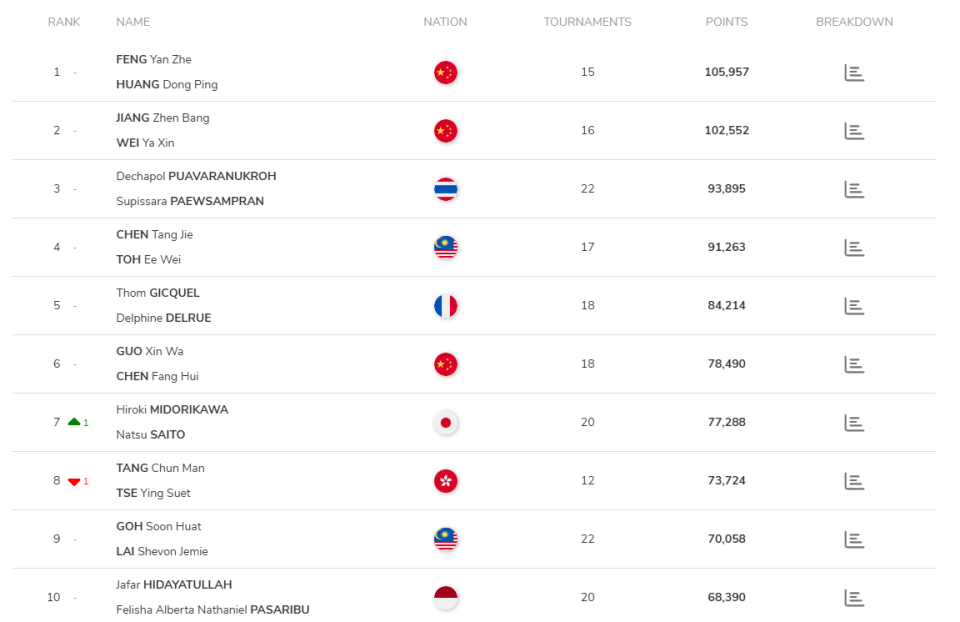The image size is (960, 622).
Task: Open breakdown icon for Chen Tang Jie
Action: click(x=854, y=247)
